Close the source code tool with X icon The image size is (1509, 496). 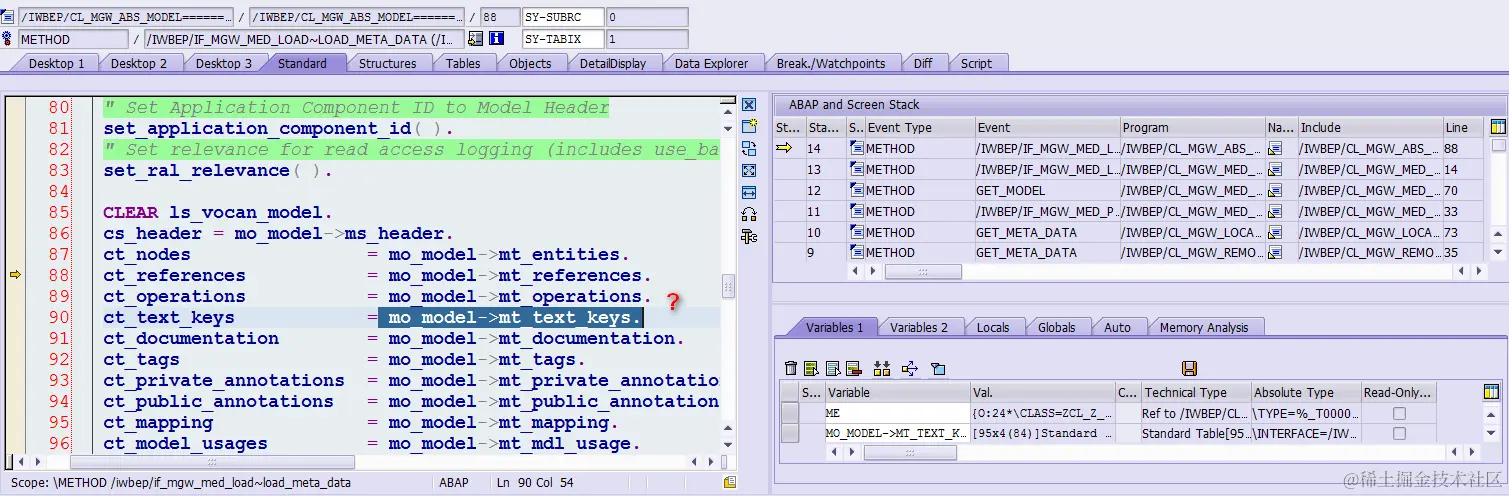pyautogui.click(x=748, y=105)
